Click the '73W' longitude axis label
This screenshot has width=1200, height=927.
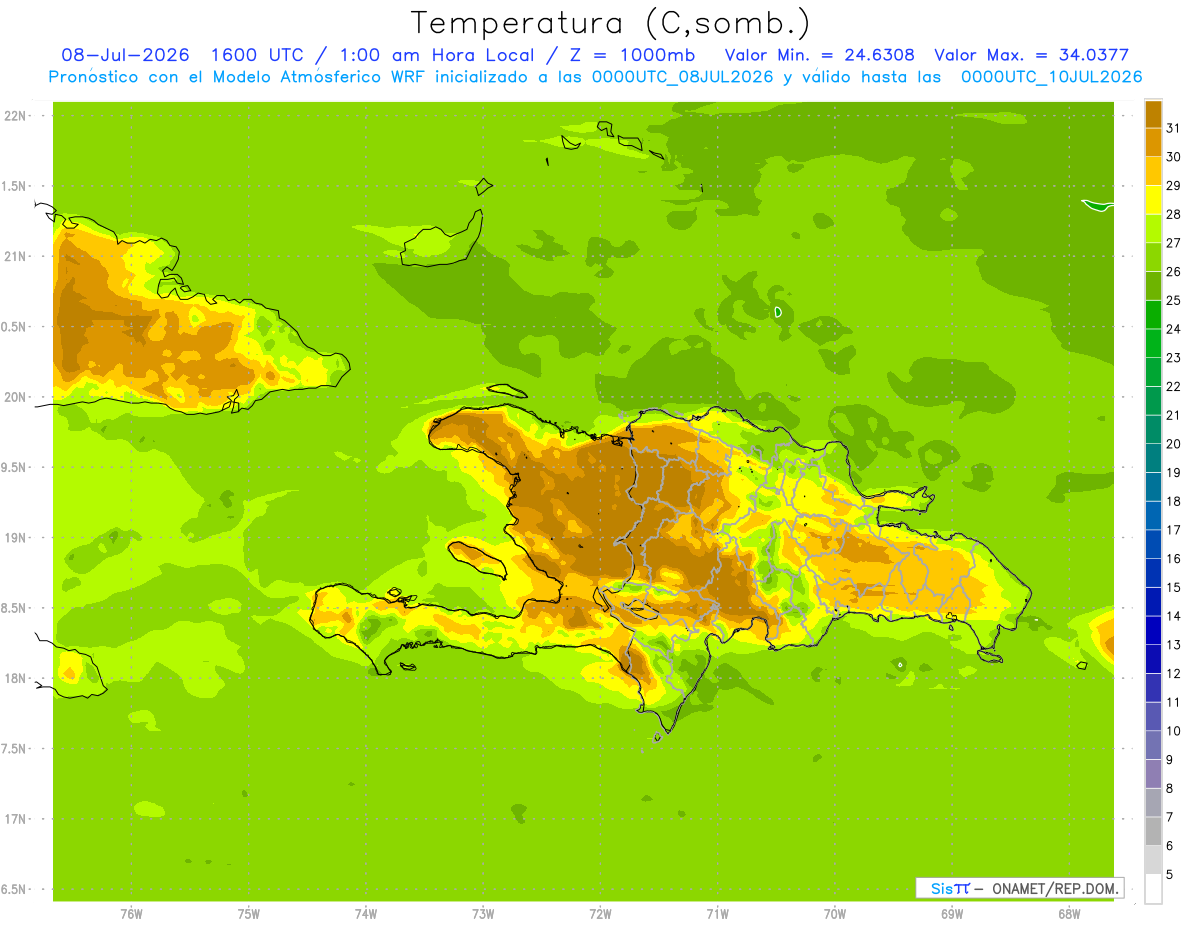(483, 914)
